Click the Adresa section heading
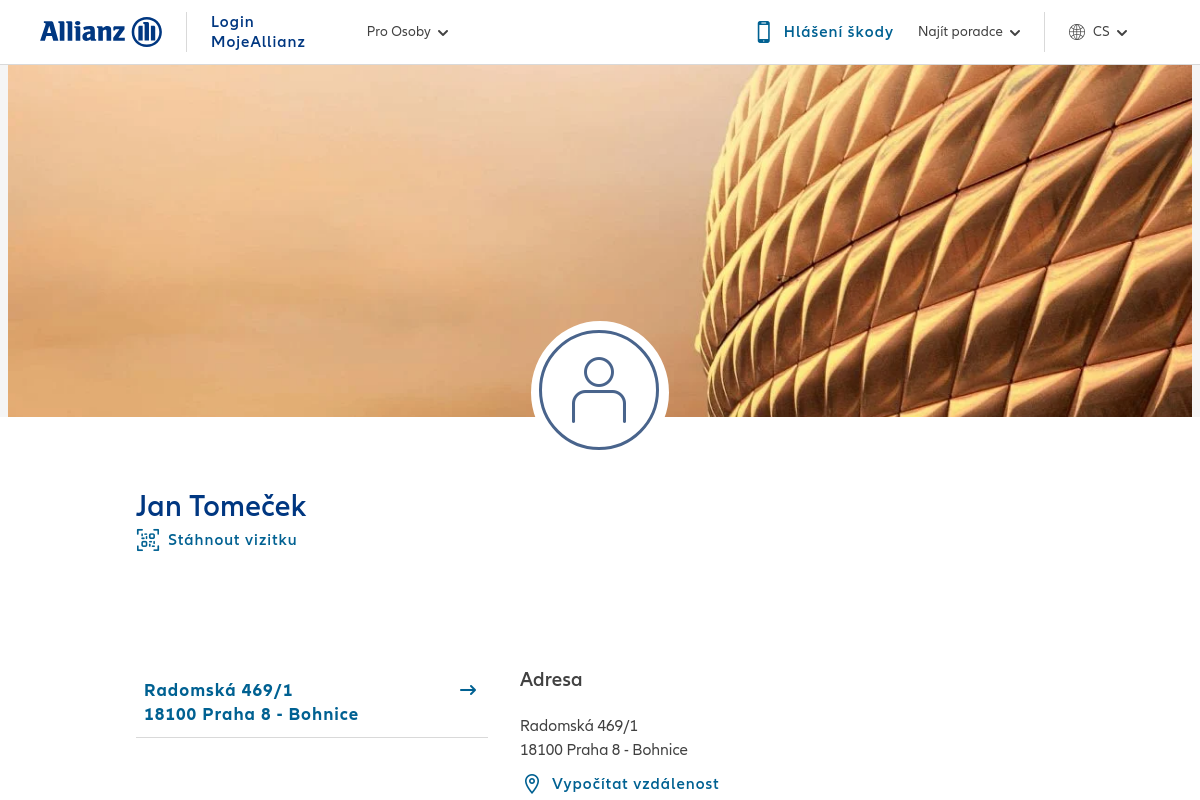The height and width of the screenshot is (800, 1200). (551, 679)
